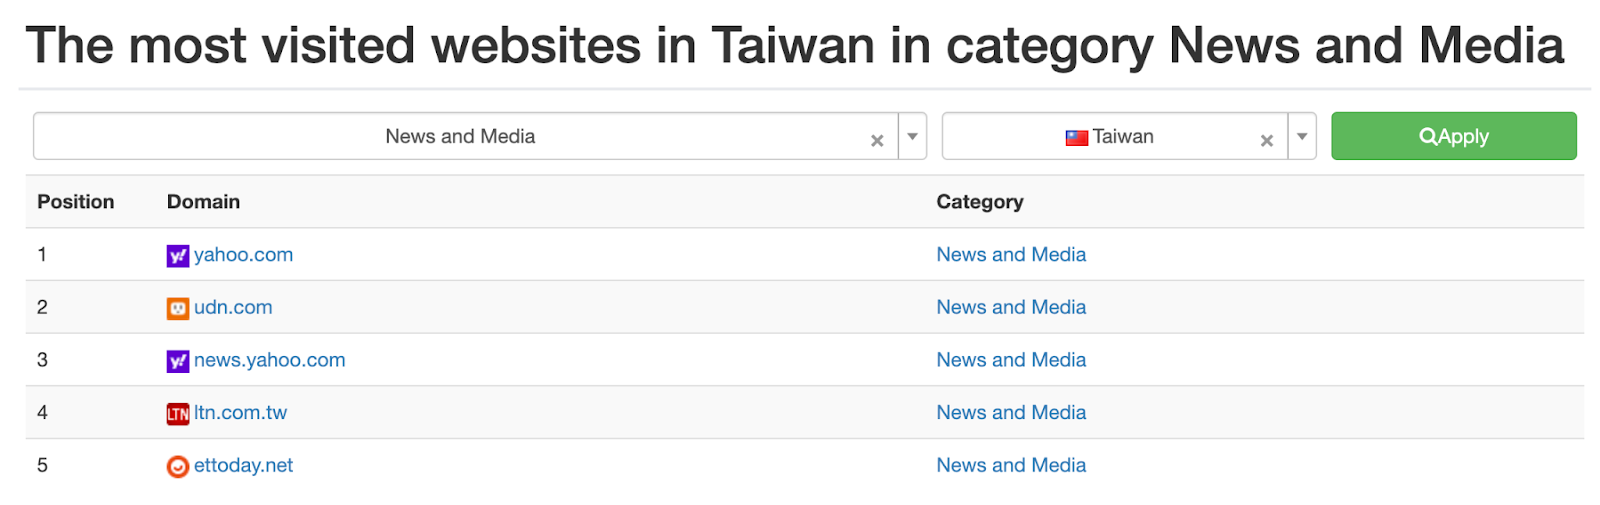Click the yahoo.com purple favicon

click(178, 256)
